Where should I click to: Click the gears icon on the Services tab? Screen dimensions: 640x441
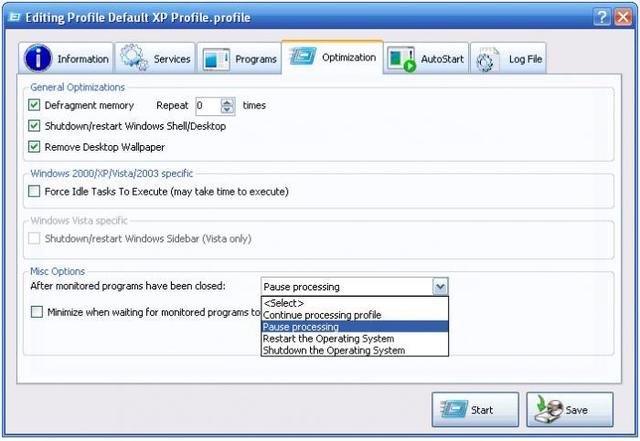pyautogui.click(x=134, y=58)
